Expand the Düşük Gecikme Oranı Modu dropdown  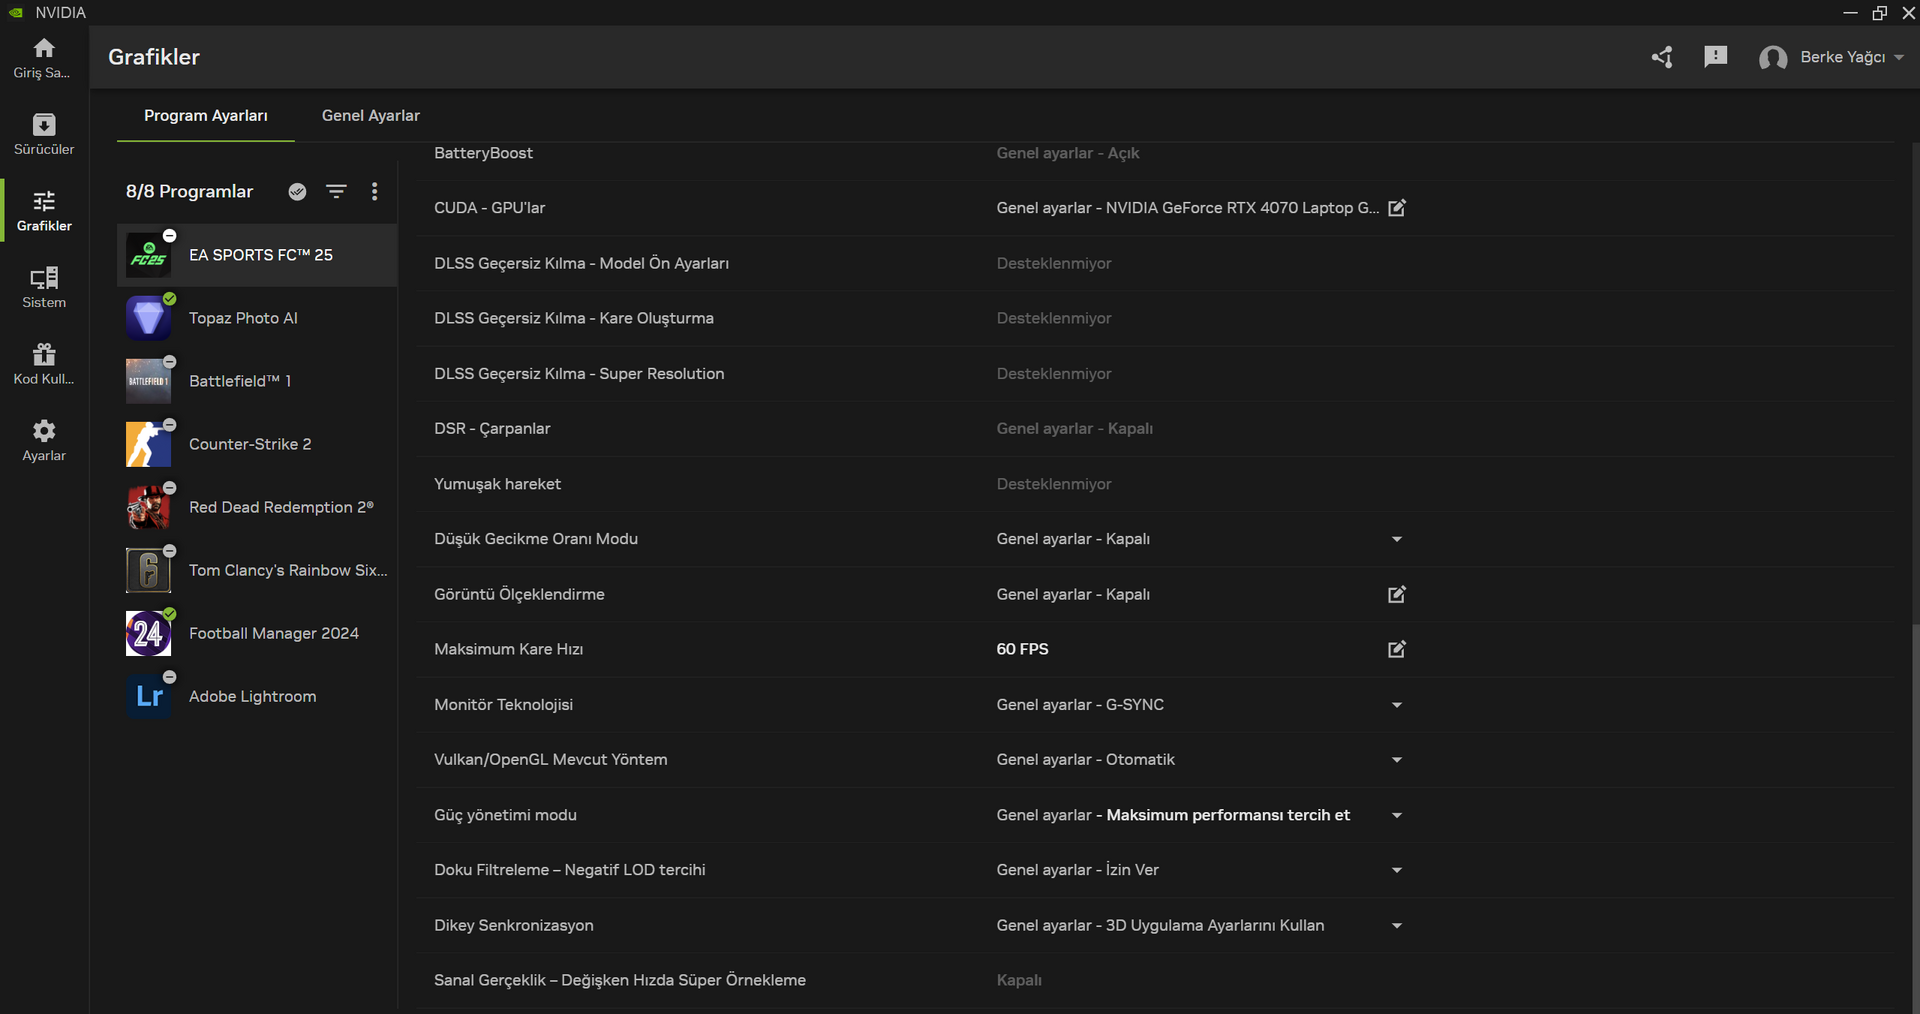tap(1397, 539)
